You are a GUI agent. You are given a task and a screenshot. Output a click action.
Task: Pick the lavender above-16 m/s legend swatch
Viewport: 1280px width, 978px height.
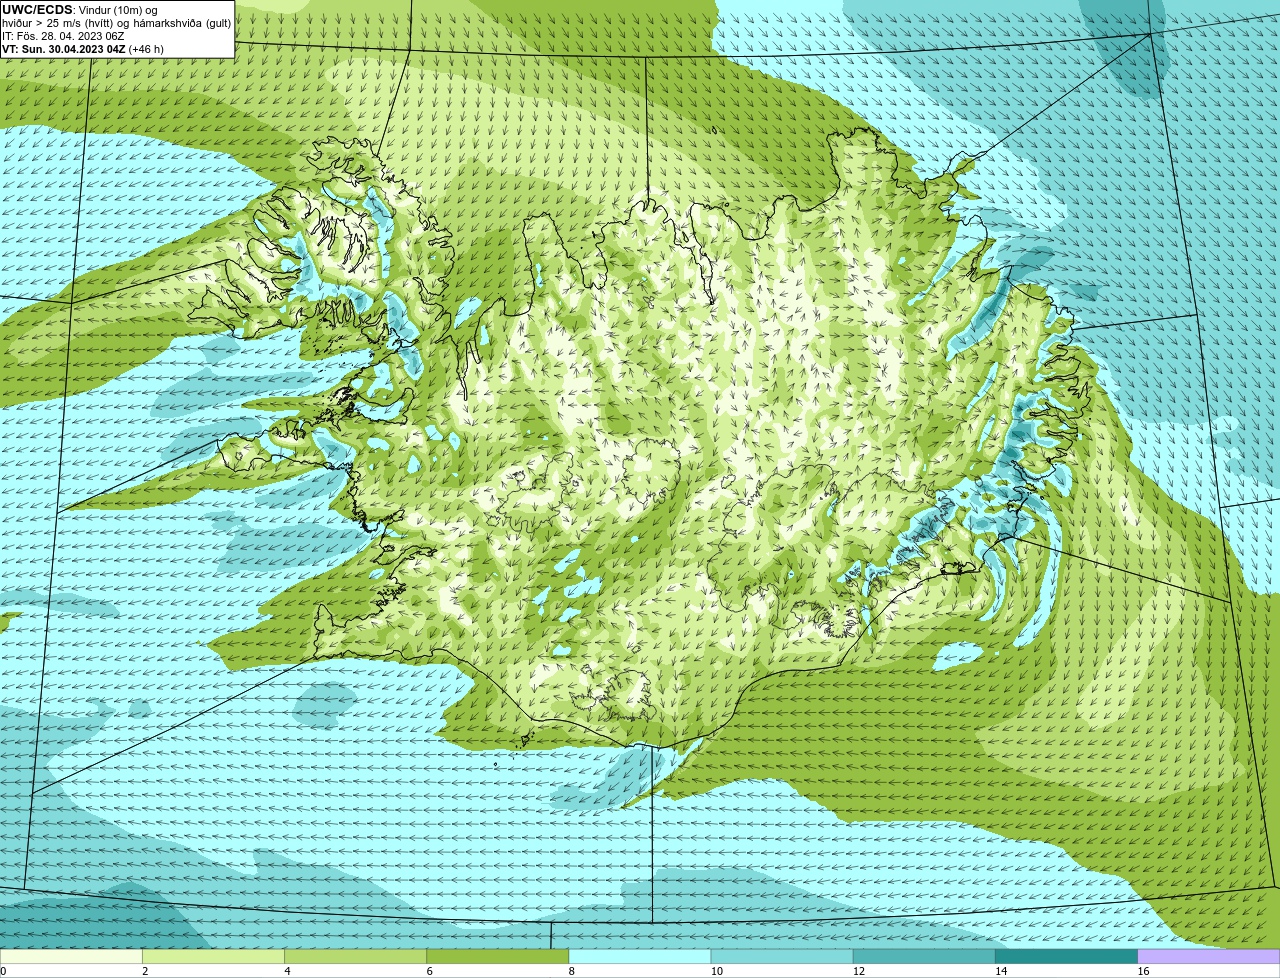pyautogui.click(x=1209, y=956)
